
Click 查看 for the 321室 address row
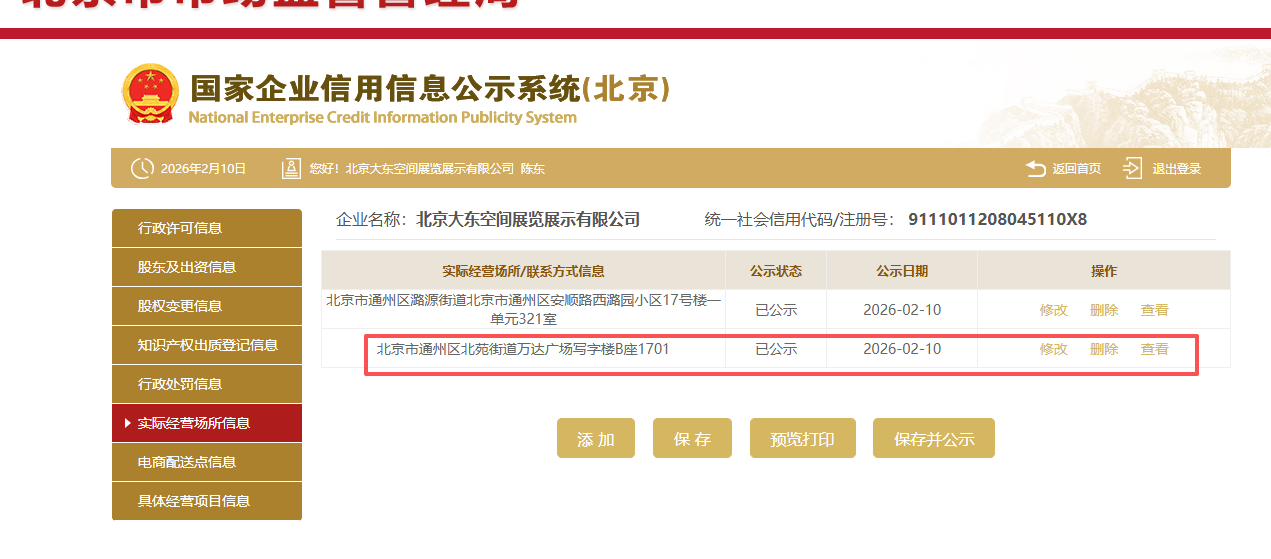point(1155,310)
